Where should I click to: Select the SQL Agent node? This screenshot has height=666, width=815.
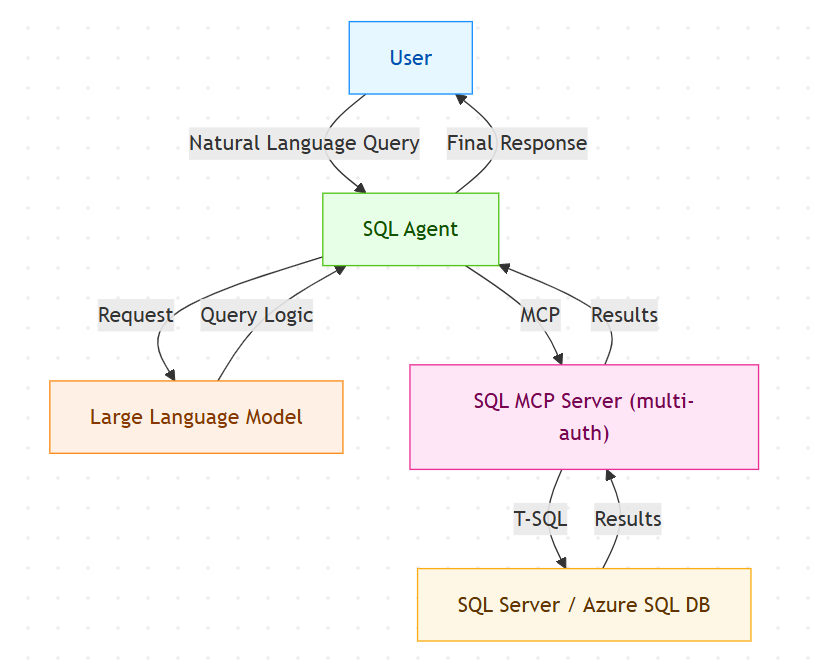410,229
